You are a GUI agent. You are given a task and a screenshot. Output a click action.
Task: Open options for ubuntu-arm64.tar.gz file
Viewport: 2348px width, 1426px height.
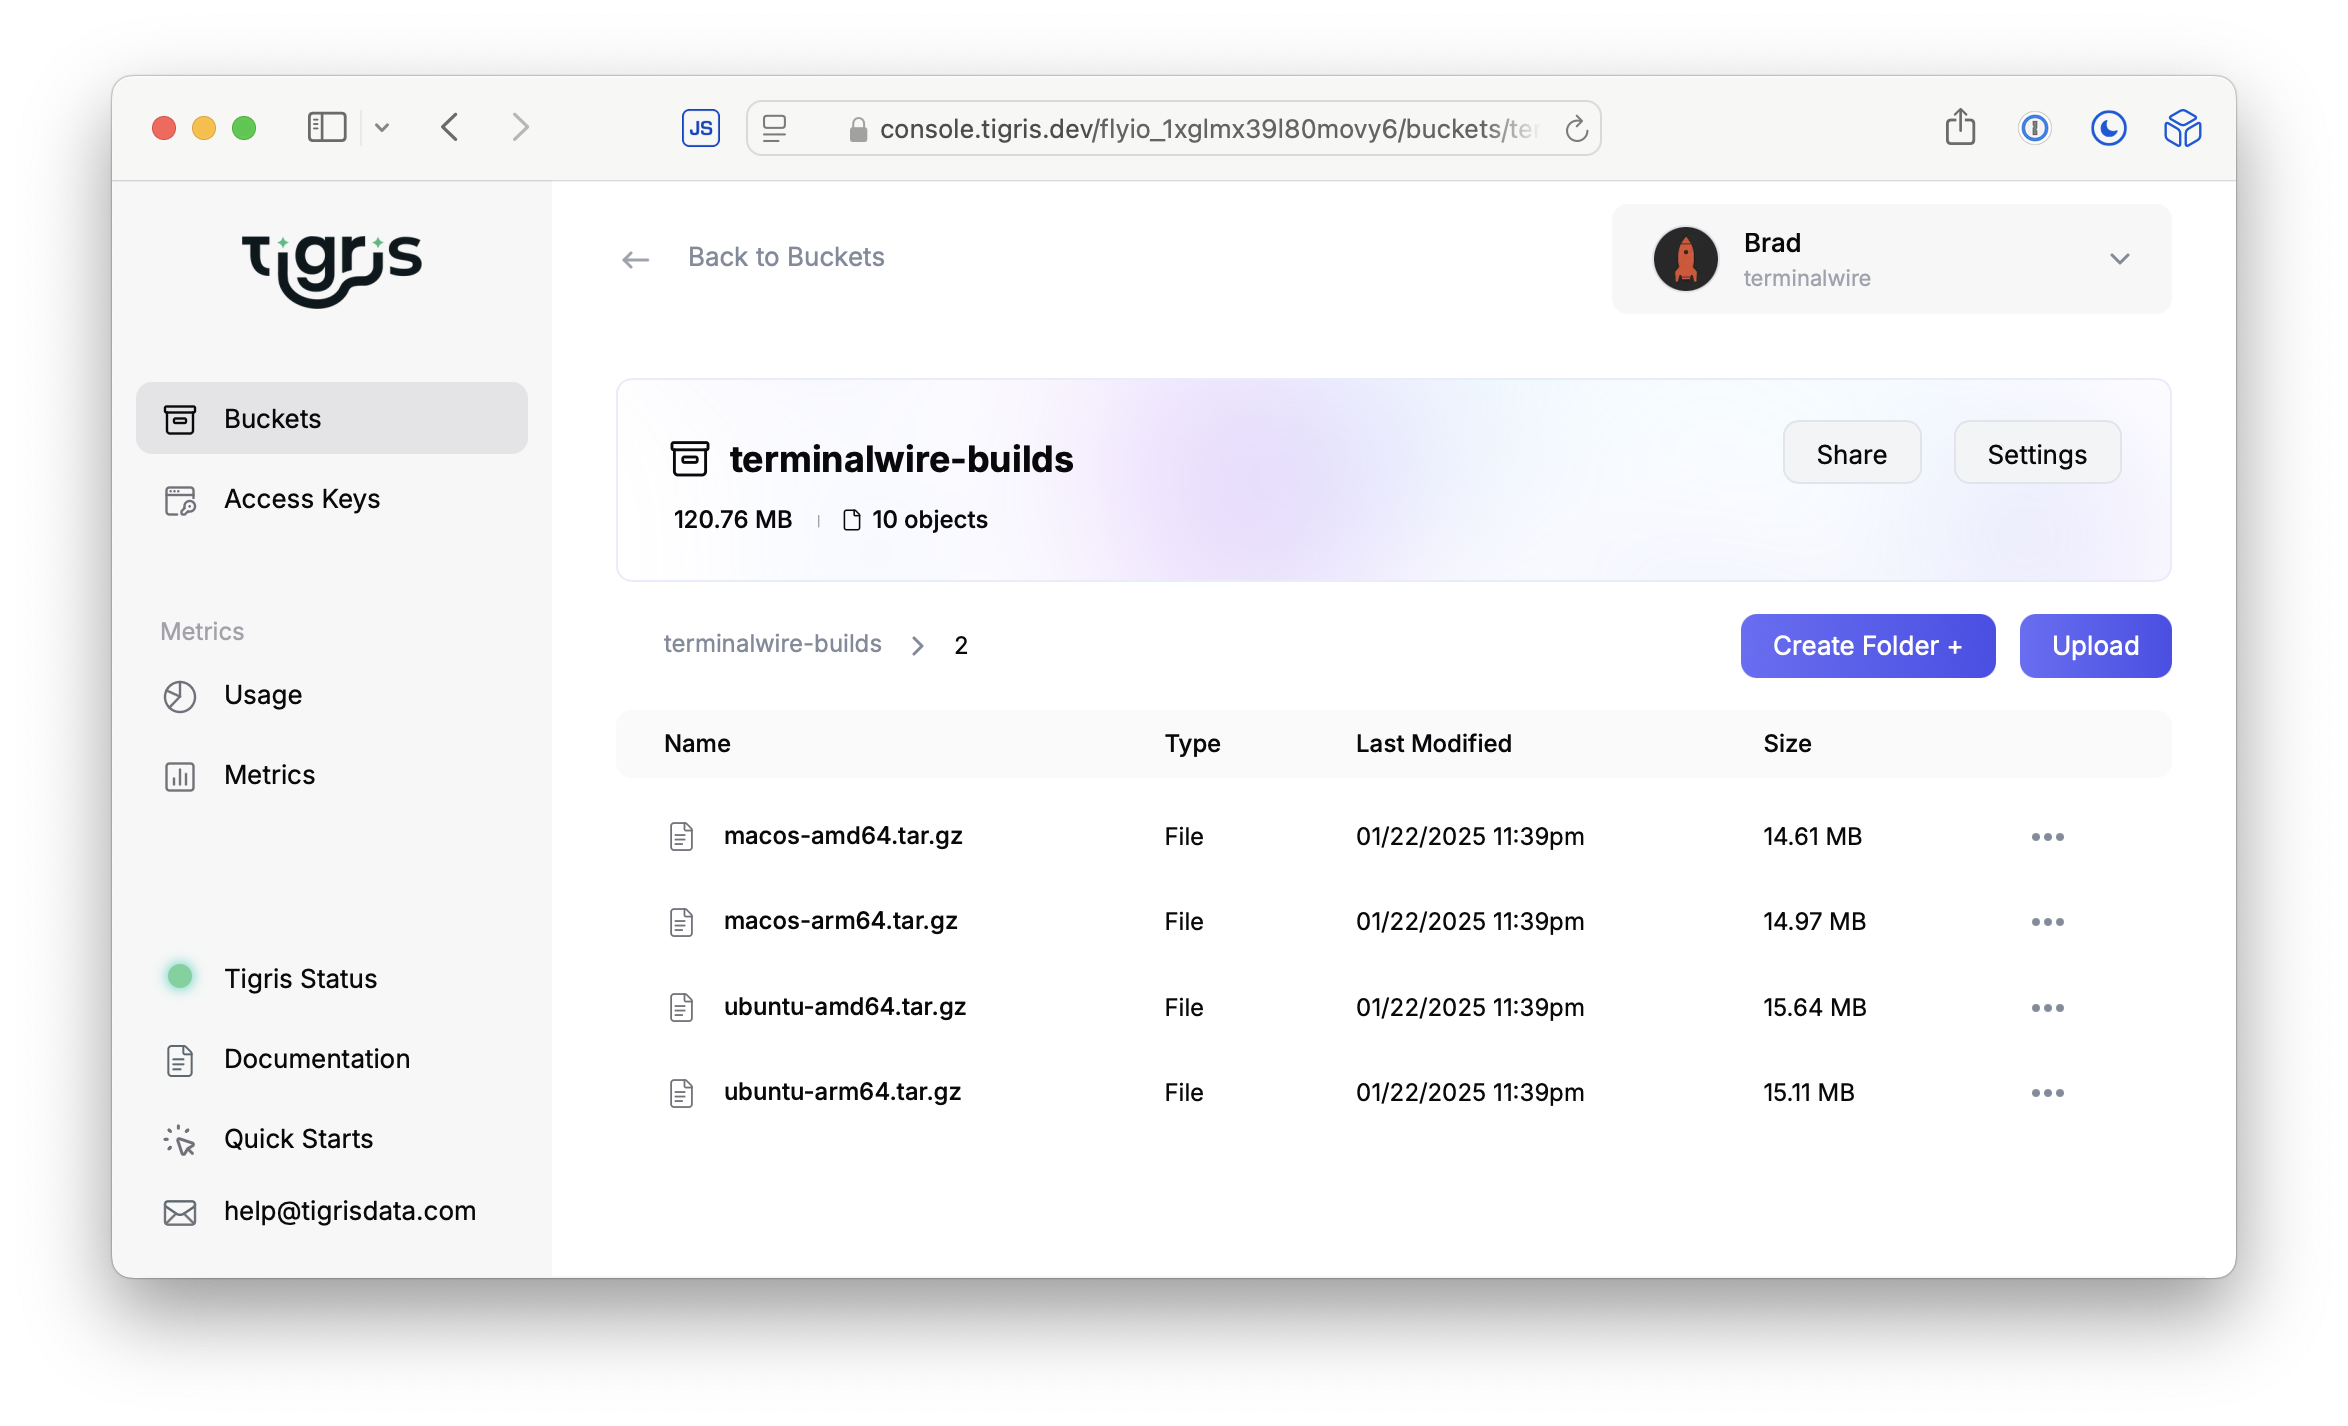coord(2048,1090)
